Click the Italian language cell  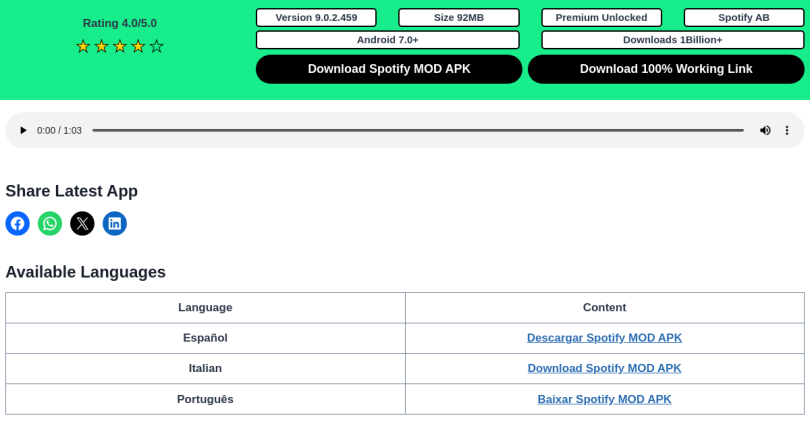(x=206, y=369)
